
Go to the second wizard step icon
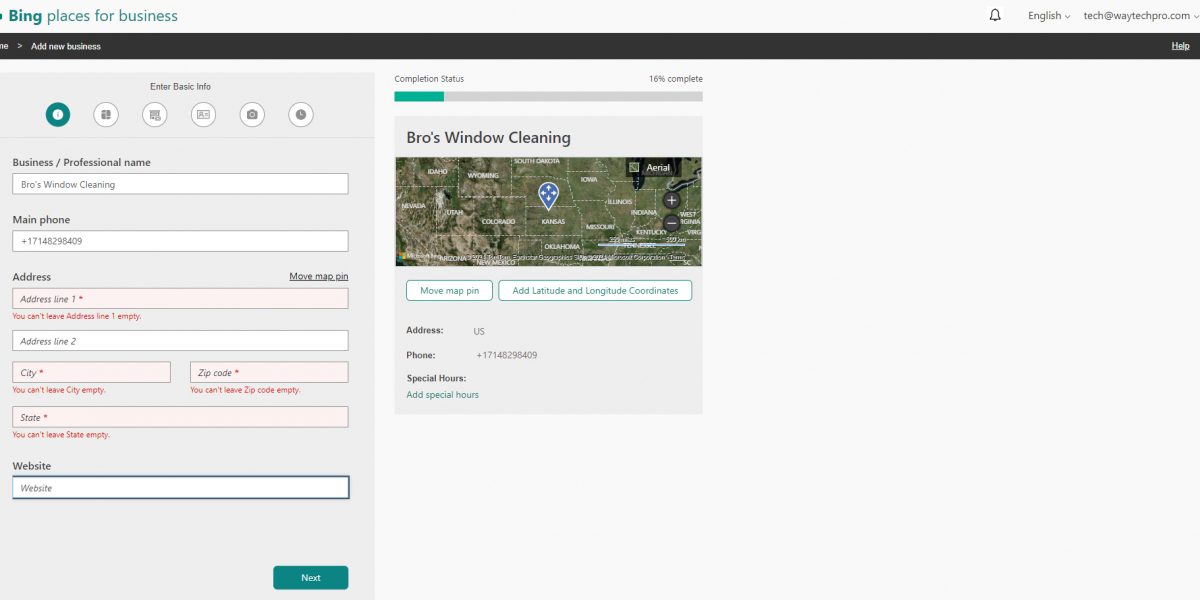[x=106, y=115]
